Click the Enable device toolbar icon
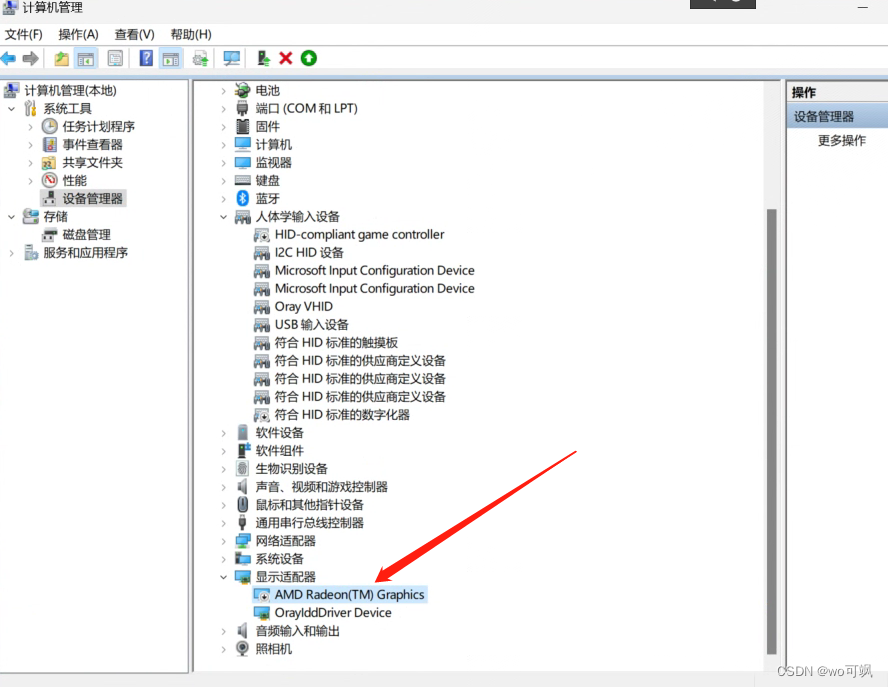This screenshot has width=888, height=687. pyautogui.click(x=263, y=58)
